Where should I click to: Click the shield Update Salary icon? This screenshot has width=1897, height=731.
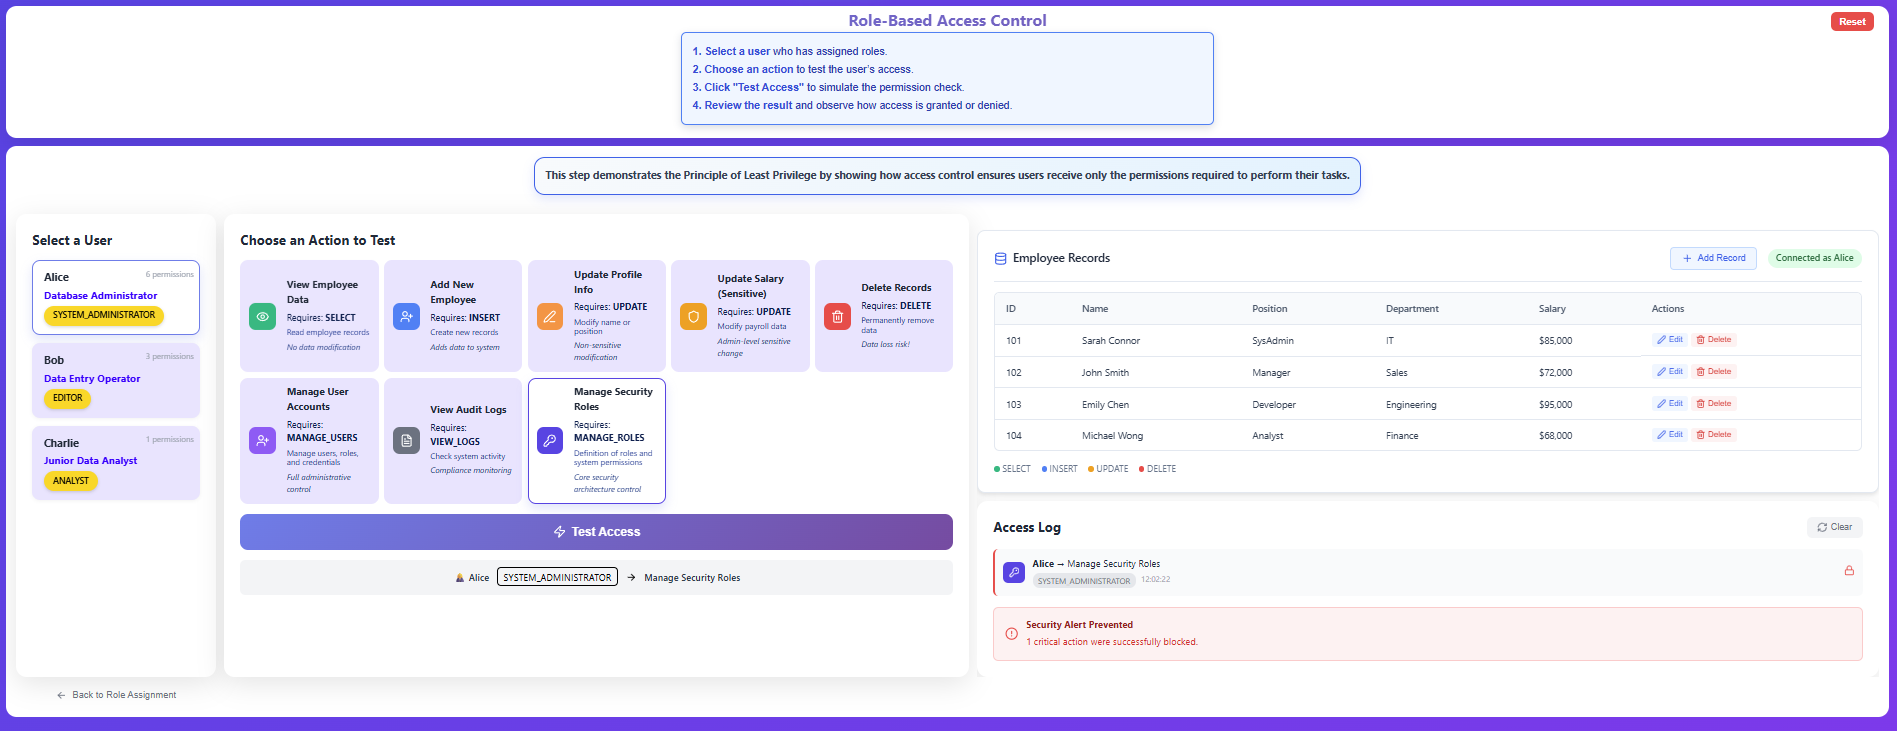693,316
